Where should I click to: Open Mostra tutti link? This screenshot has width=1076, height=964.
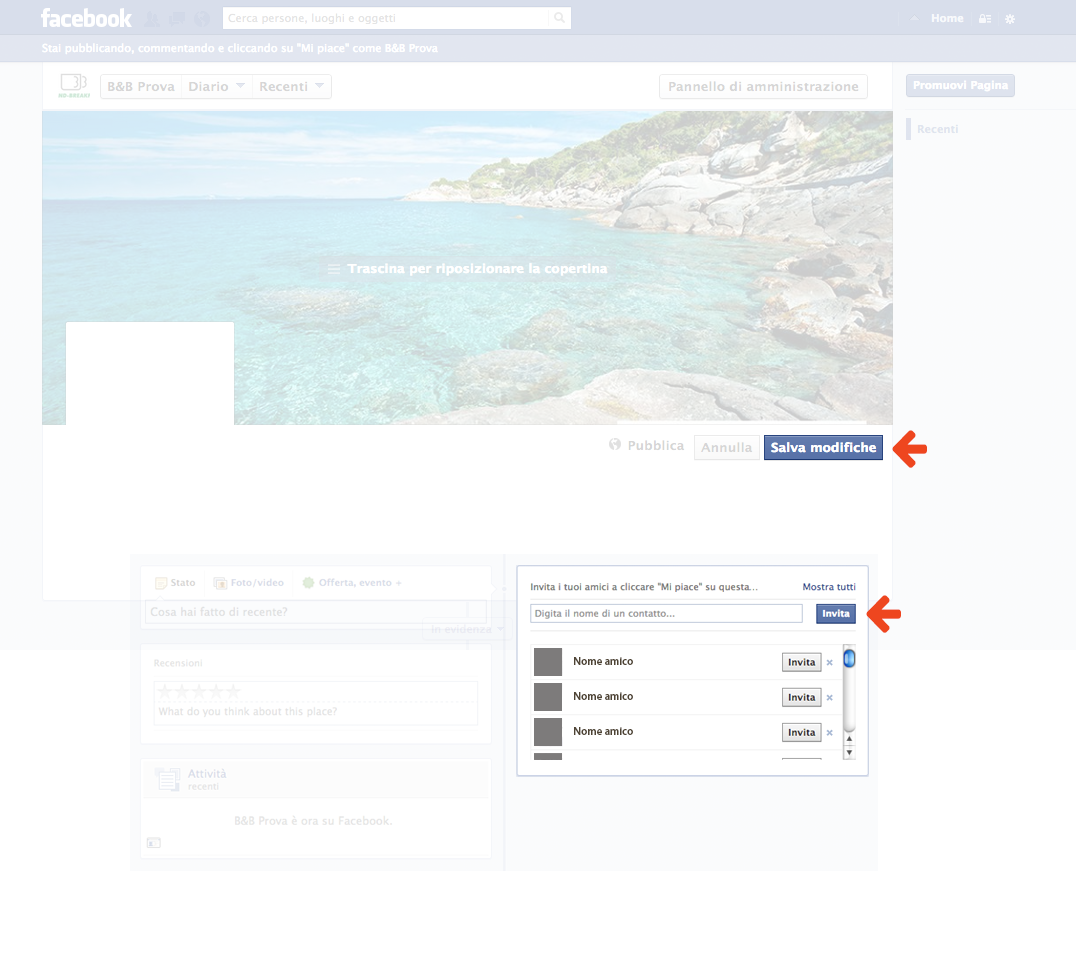[x=828, y=587]
